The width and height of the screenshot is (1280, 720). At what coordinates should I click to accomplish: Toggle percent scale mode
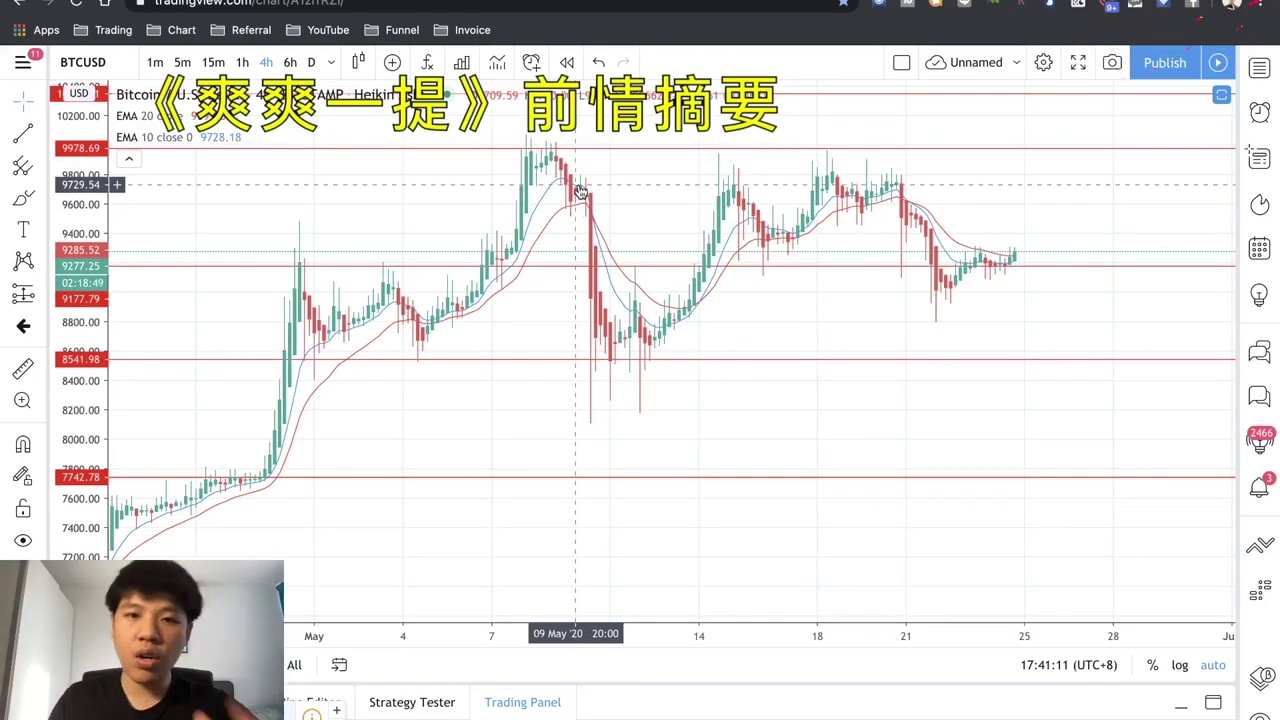[1152, 665]
